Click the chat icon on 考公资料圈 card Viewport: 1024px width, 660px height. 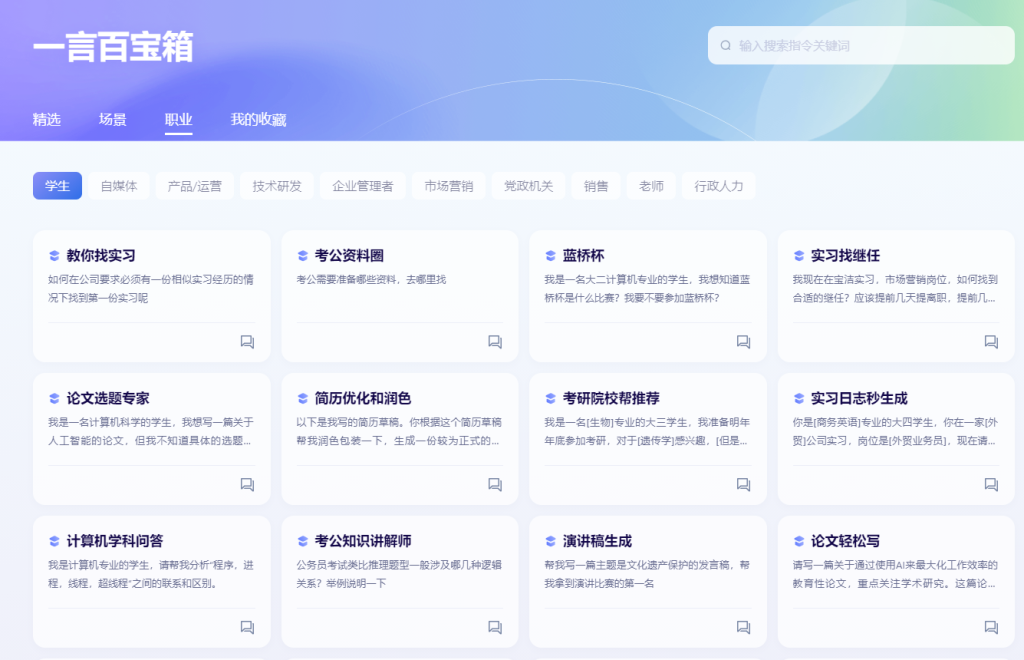[x=495, y=342]
